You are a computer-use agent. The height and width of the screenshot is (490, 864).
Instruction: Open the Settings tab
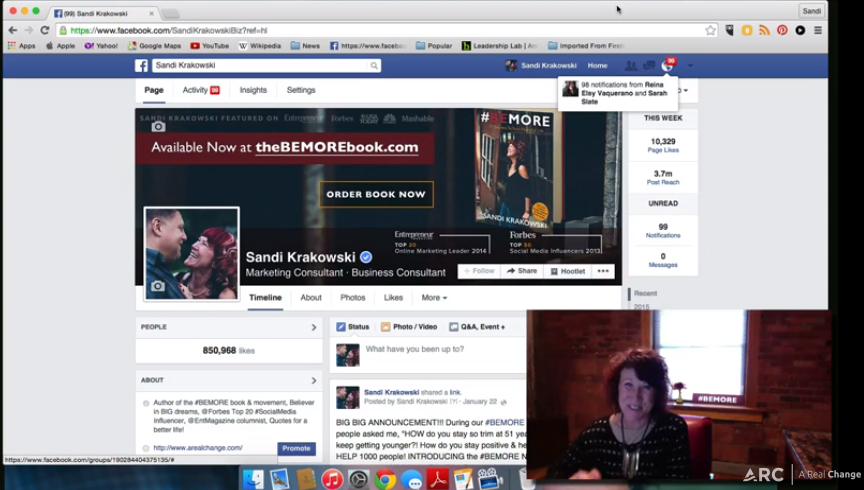tap(301, 90)
